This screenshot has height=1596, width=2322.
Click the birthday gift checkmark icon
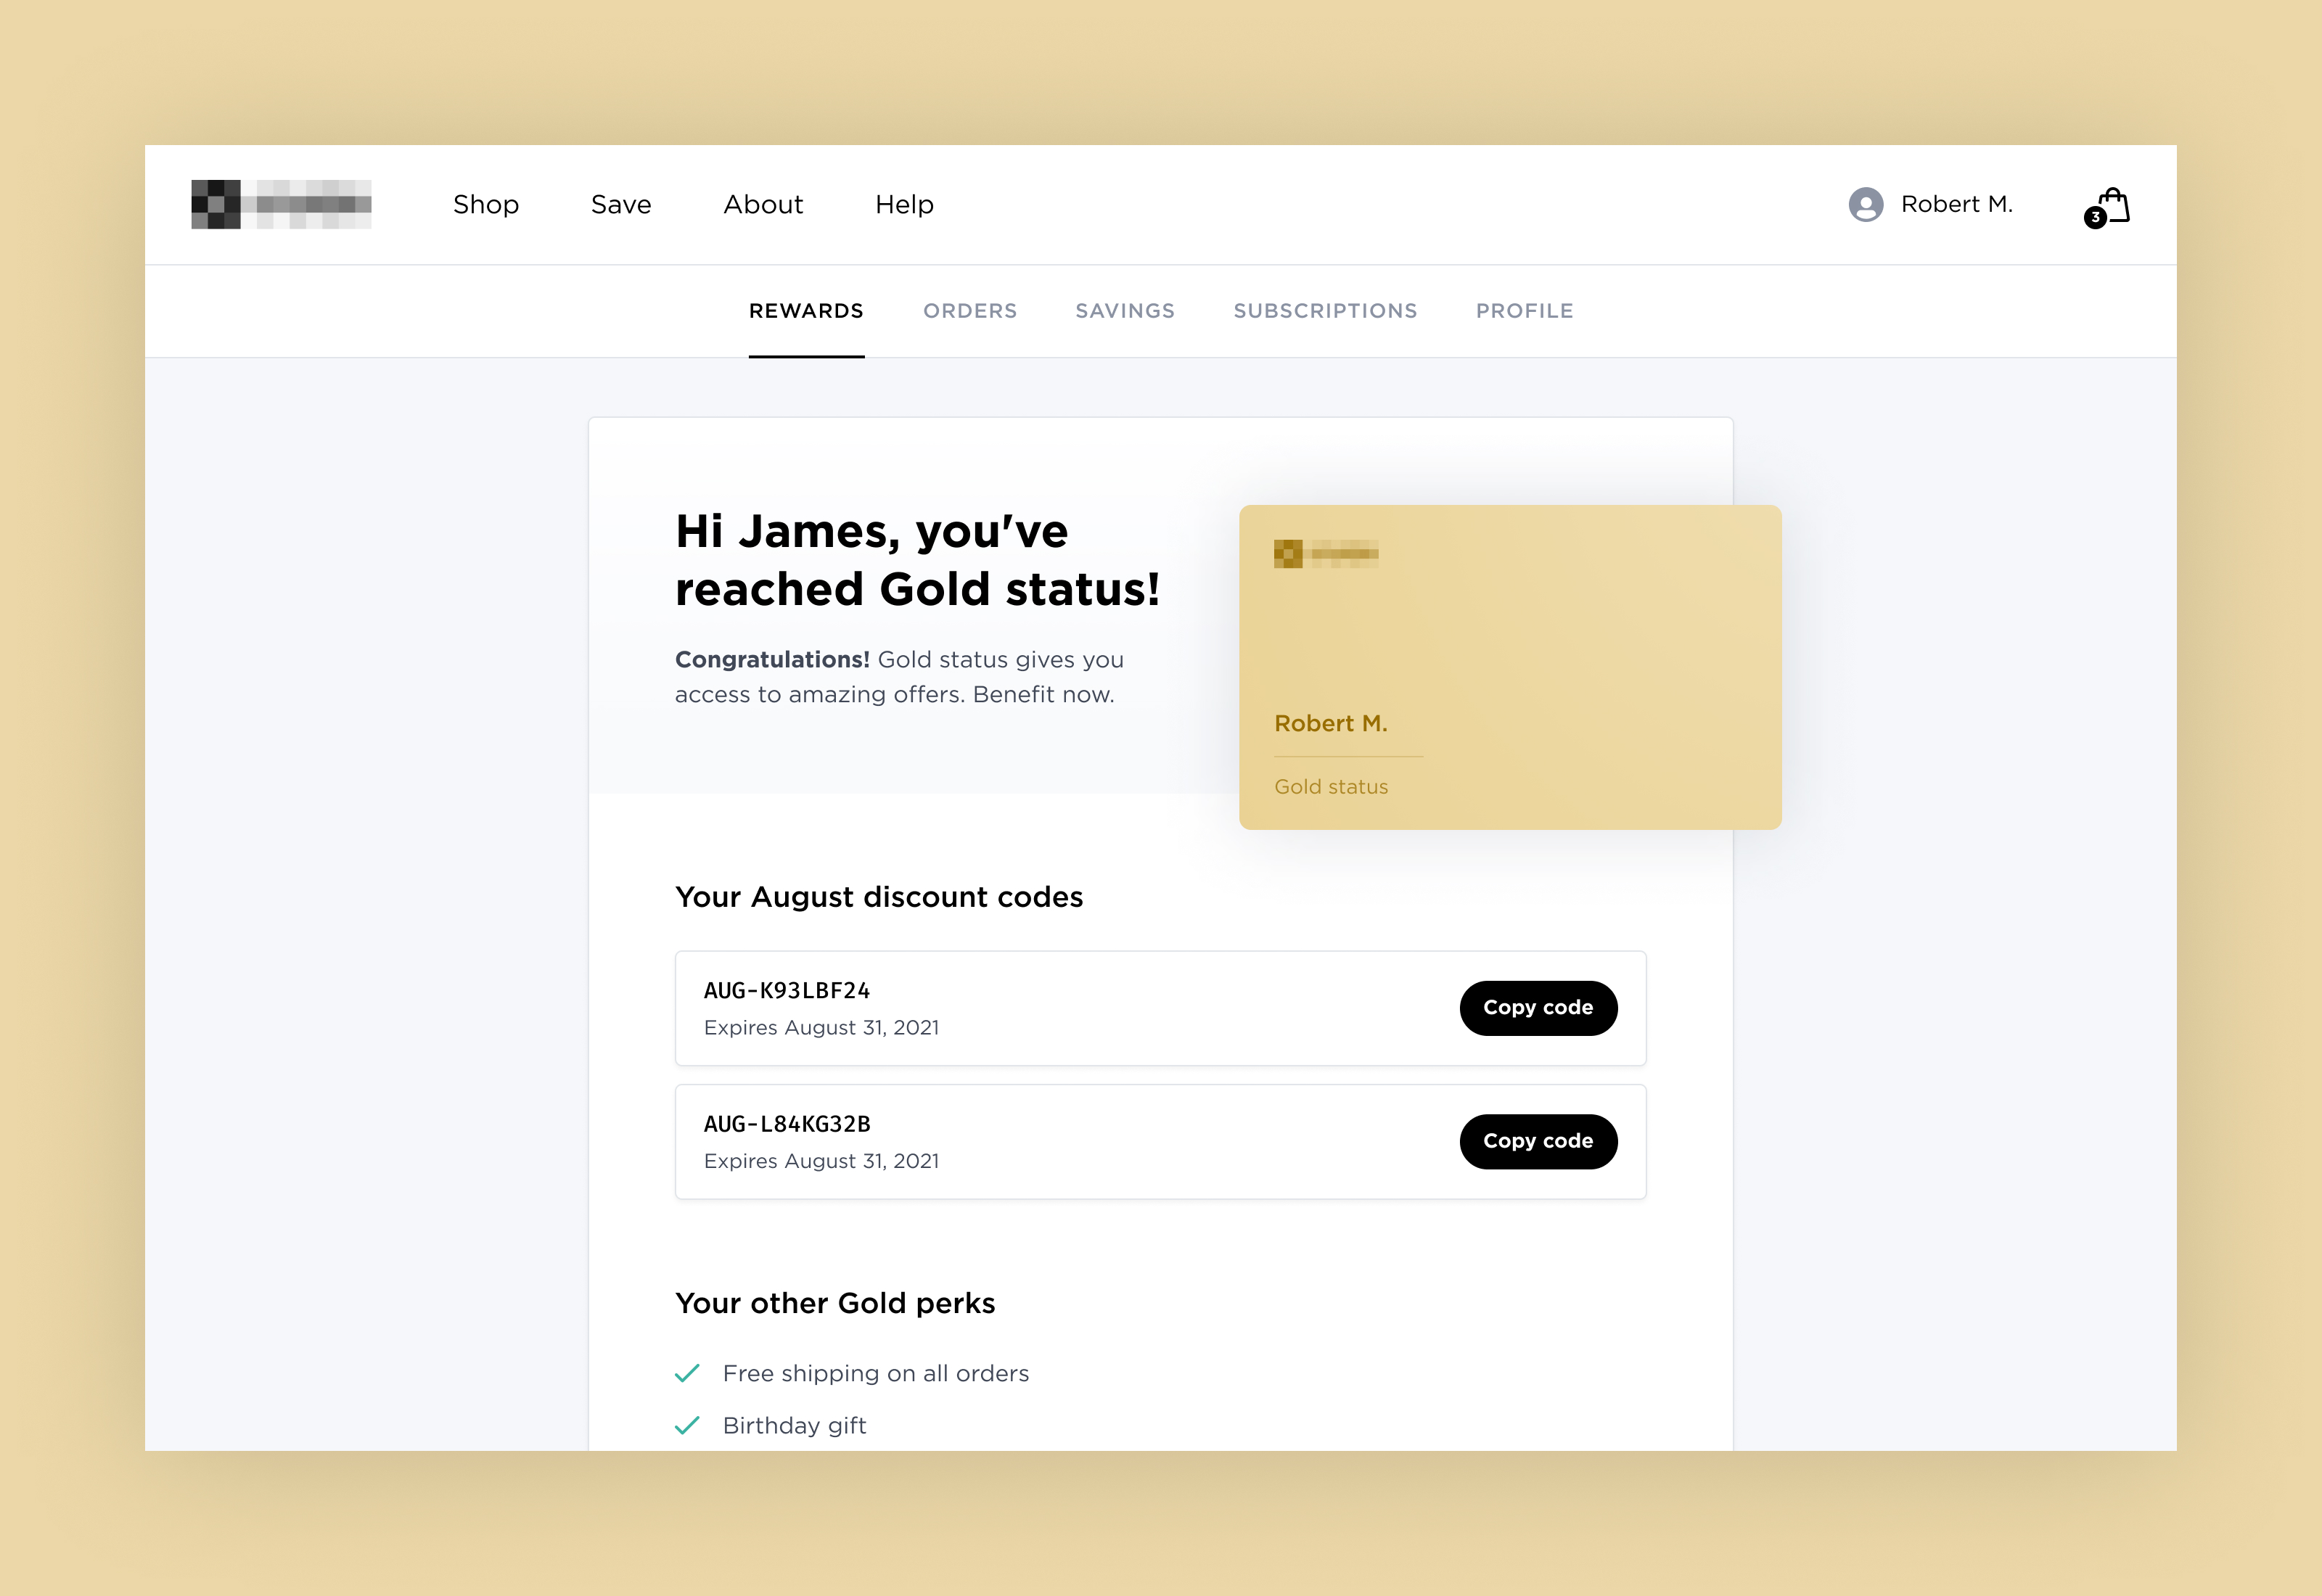688,1423
